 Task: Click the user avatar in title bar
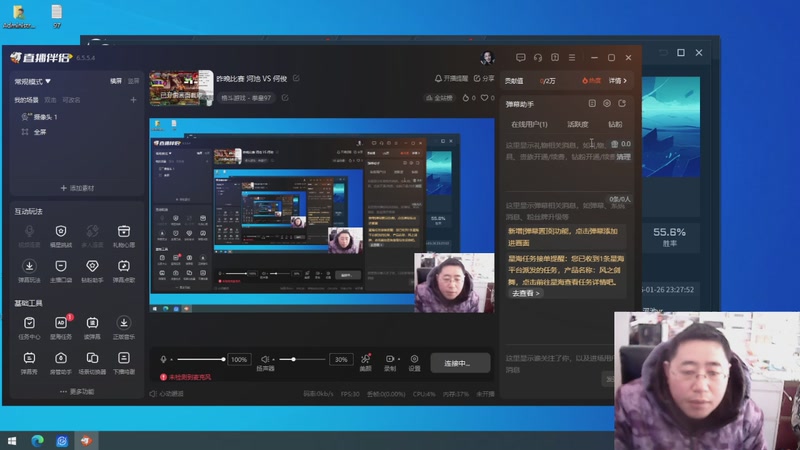coord(487,58)
